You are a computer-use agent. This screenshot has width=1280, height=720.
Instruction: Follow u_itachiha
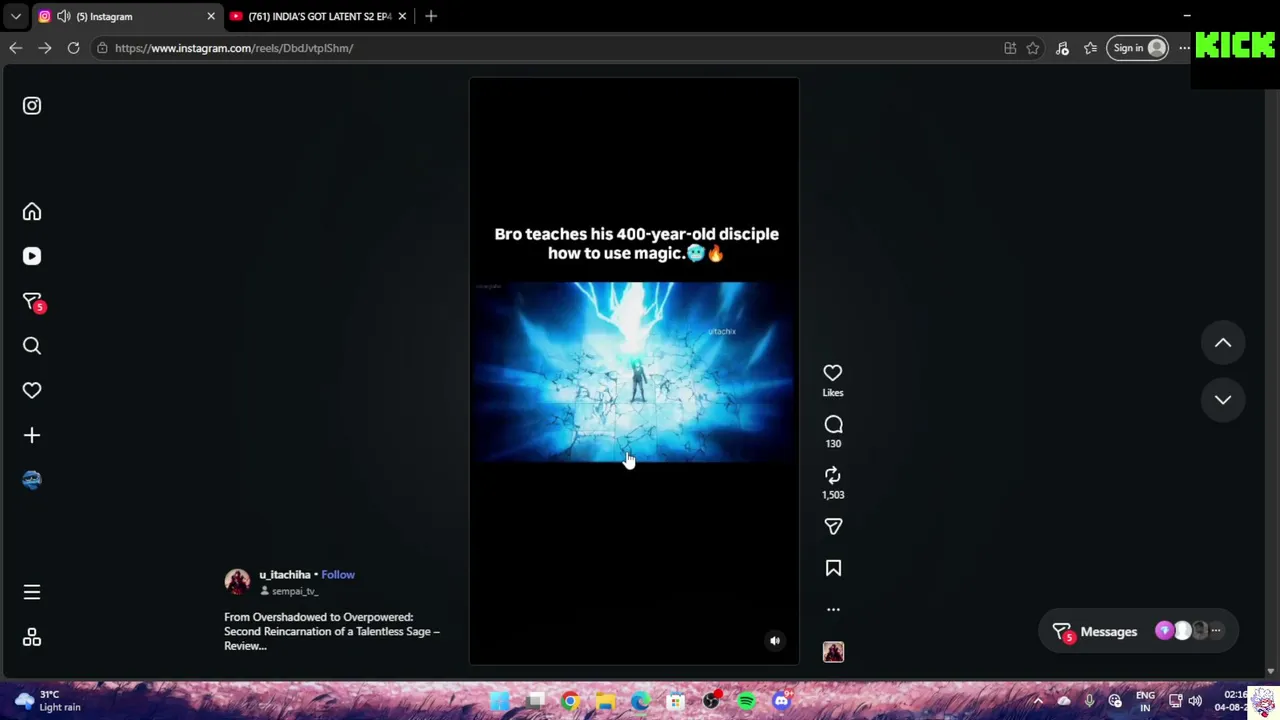(338, 575)
